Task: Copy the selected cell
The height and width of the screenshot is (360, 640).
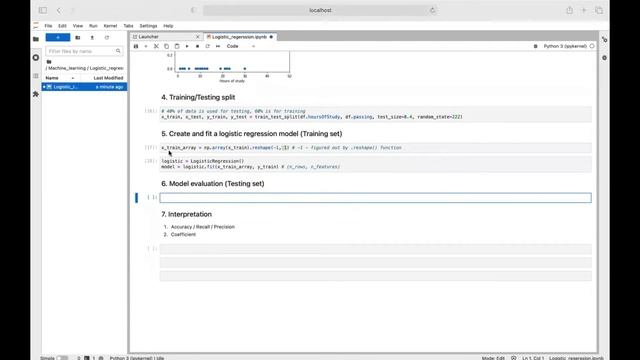Action: pos(167,46)
